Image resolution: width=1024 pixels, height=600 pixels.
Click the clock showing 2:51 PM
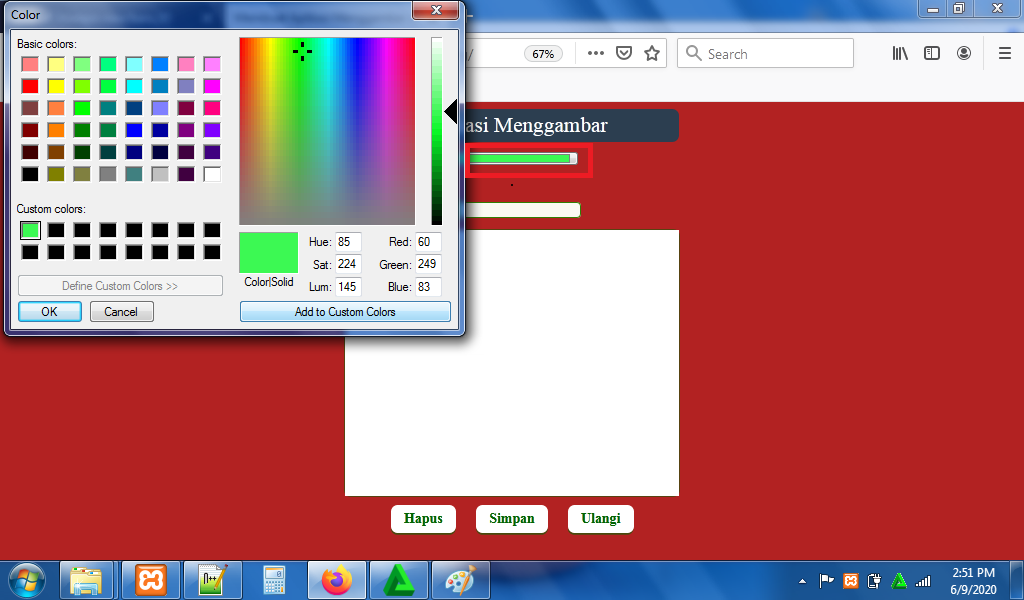point(973,573)
